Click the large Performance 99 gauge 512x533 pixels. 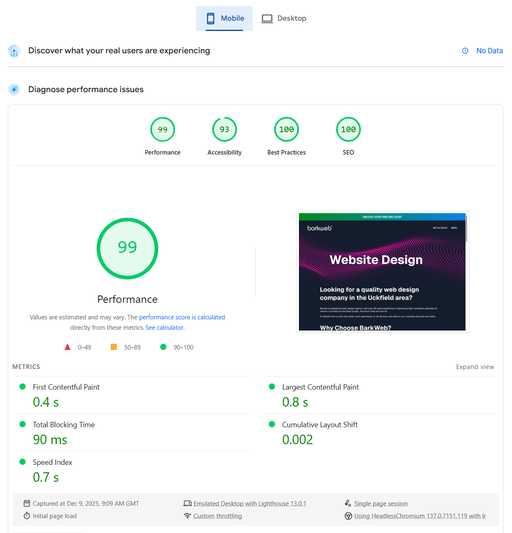click(127, 248)
